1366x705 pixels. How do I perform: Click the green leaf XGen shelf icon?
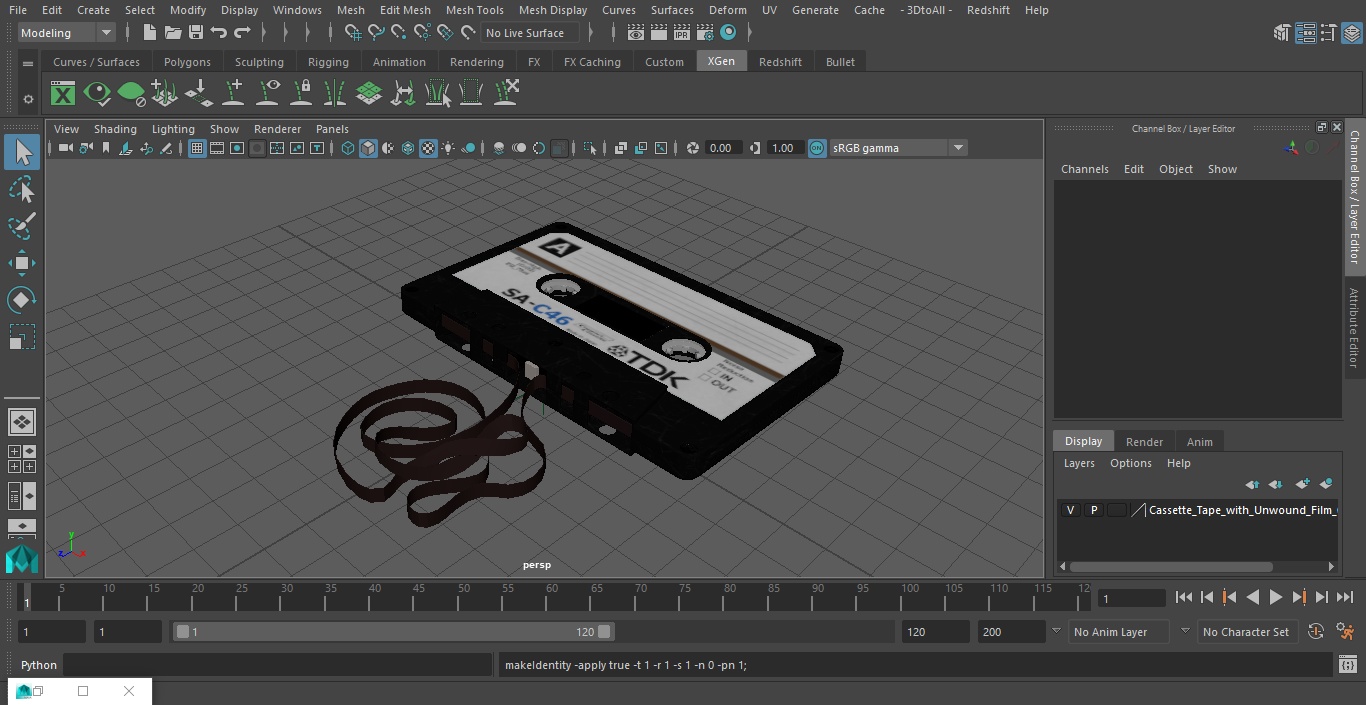(x=131, y=94)
